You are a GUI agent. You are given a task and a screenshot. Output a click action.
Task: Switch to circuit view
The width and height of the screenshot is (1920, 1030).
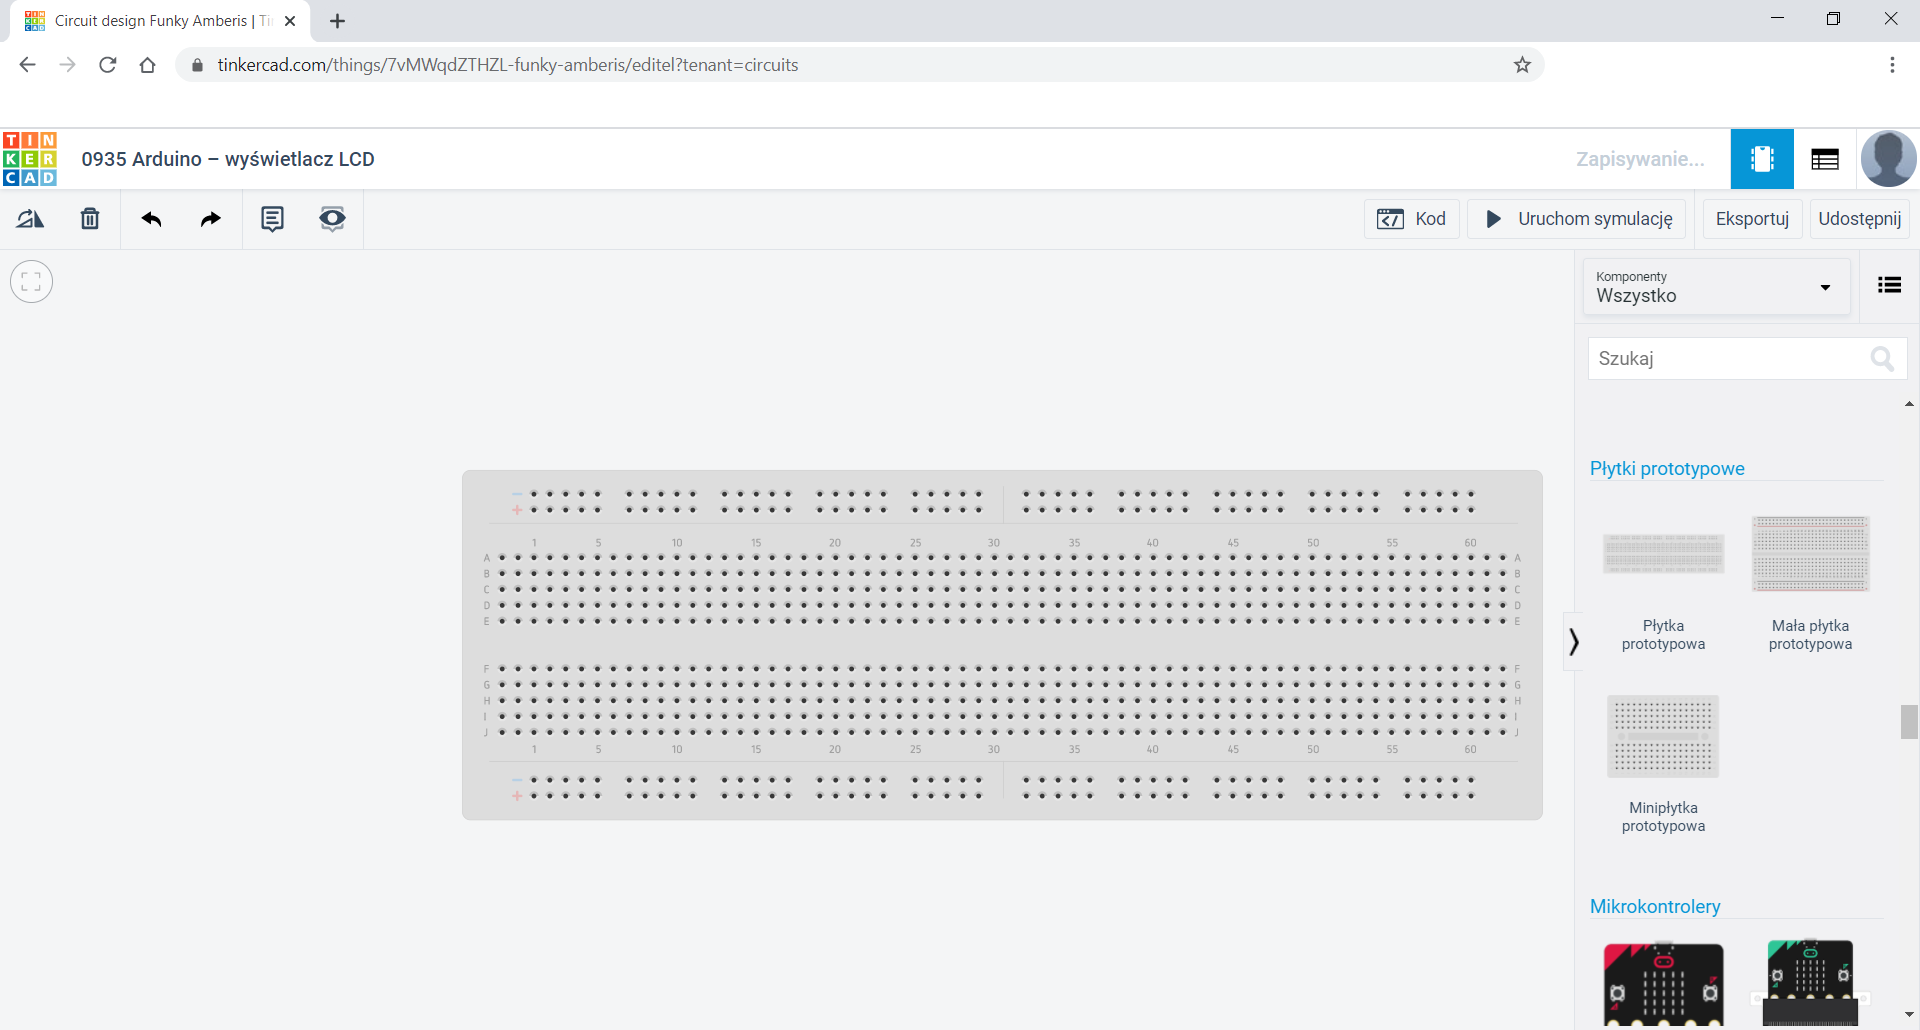[1761, 159]
